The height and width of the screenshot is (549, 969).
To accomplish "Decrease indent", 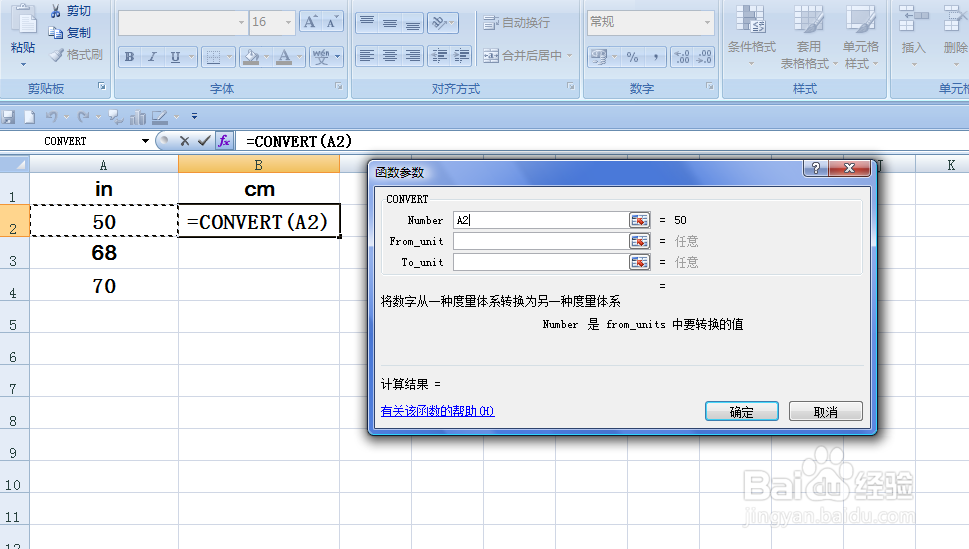I will 439,56.
